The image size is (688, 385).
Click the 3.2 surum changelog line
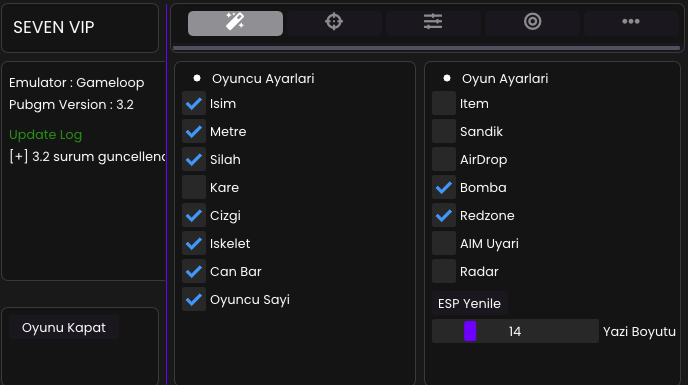[88, 157]
